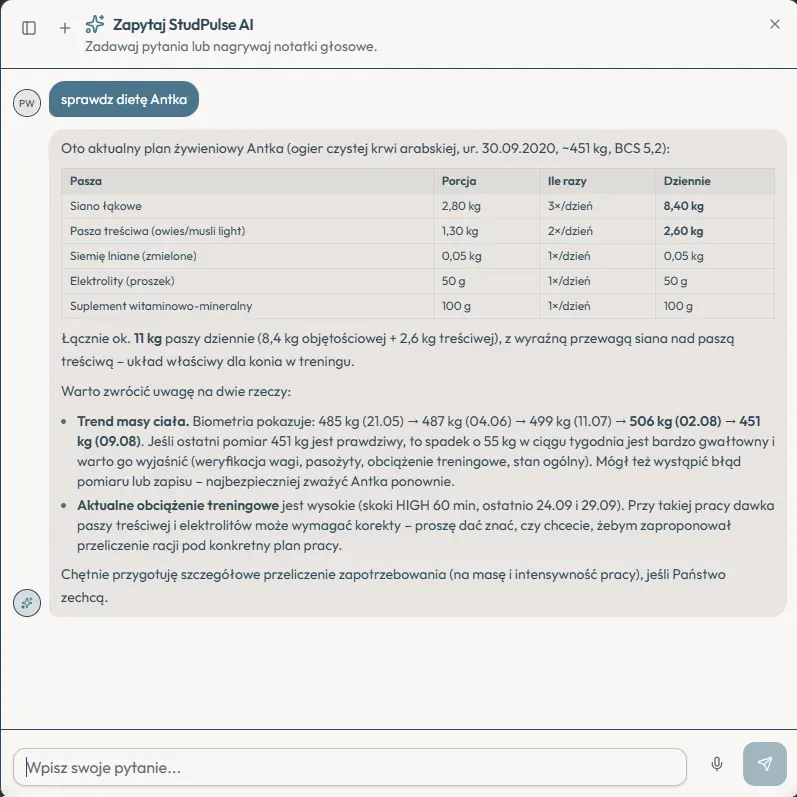Screen dimensions: 797x797
Task: Click the 'Trend masy ciała.' bold heading
Action: pos(133,421)
